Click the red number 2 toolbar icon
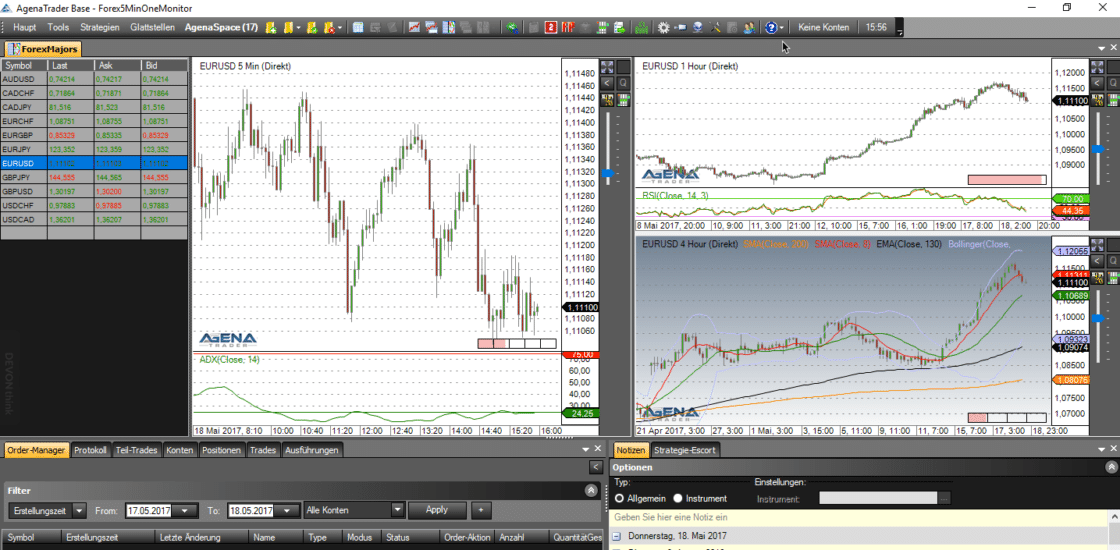 pos(550,27)
